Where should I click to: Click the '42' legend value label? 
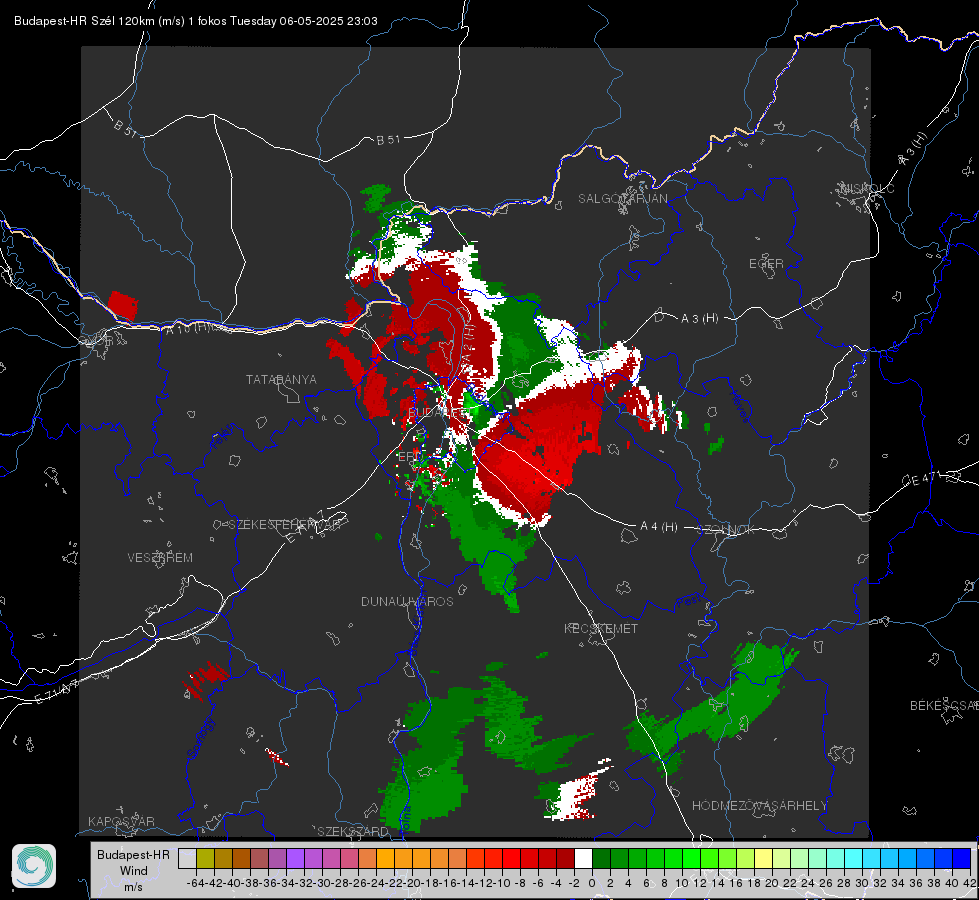[969, 883]
